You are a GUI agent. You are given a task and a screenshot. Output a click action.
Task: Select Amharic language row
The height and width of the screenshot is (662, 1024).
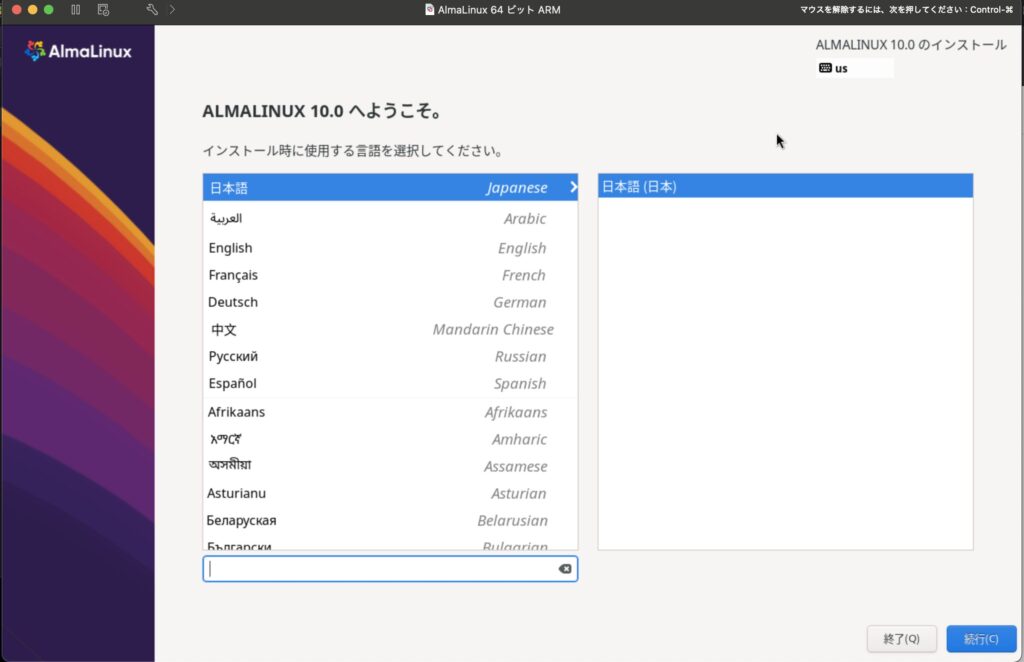390,439
